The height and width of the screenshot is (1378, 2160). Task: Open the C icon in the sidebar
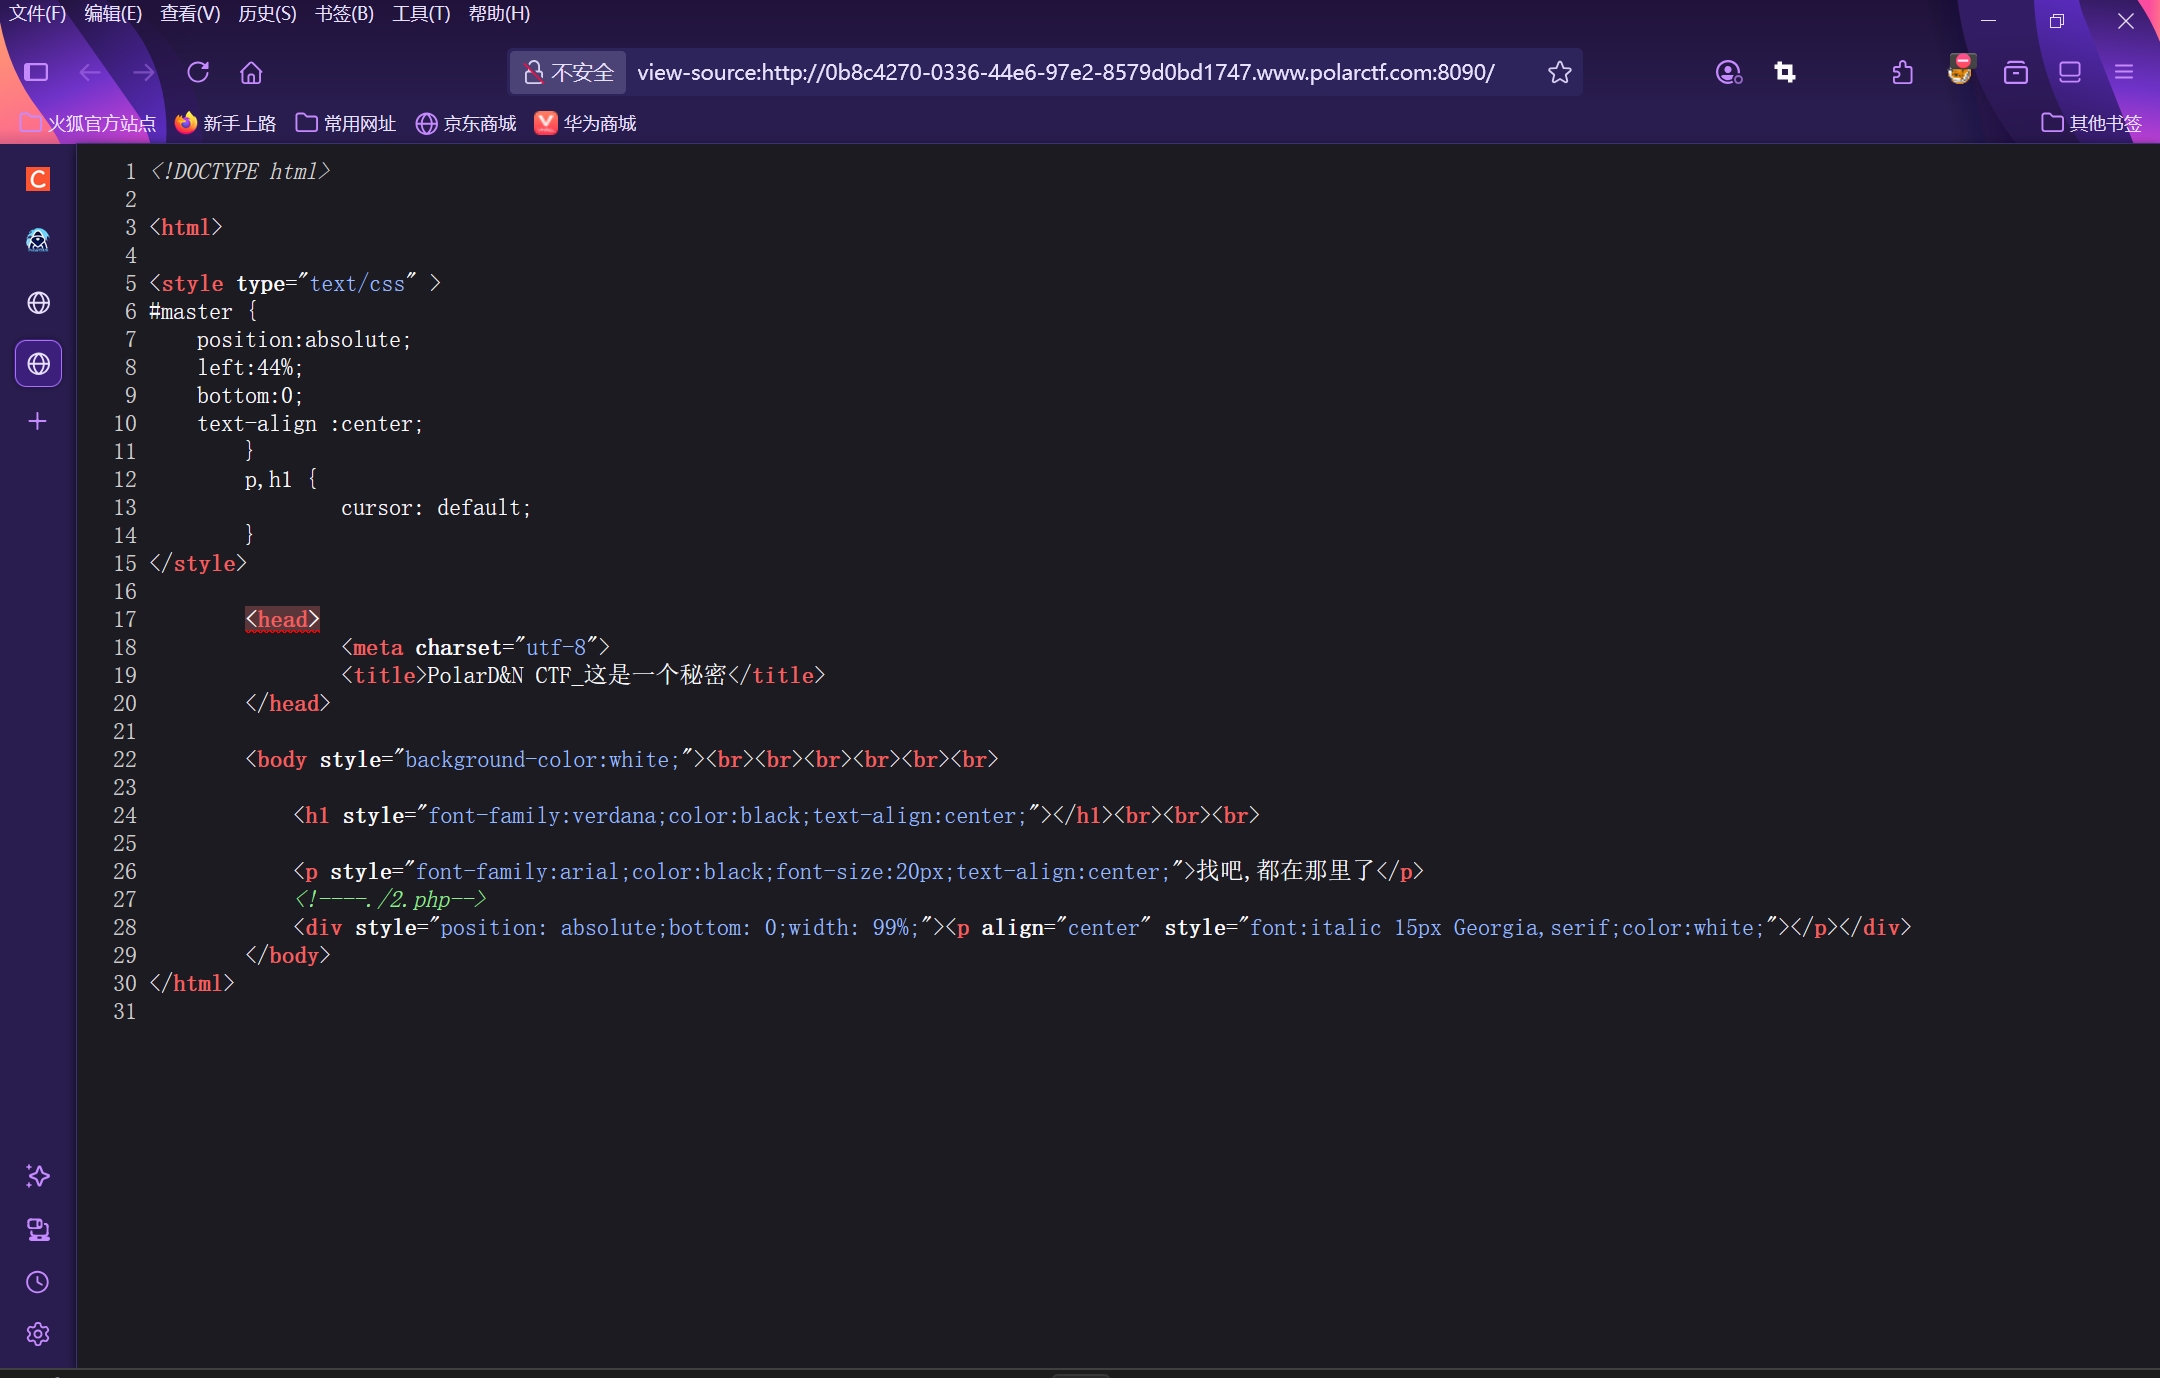pyautogui.click(x=38, y=179)
